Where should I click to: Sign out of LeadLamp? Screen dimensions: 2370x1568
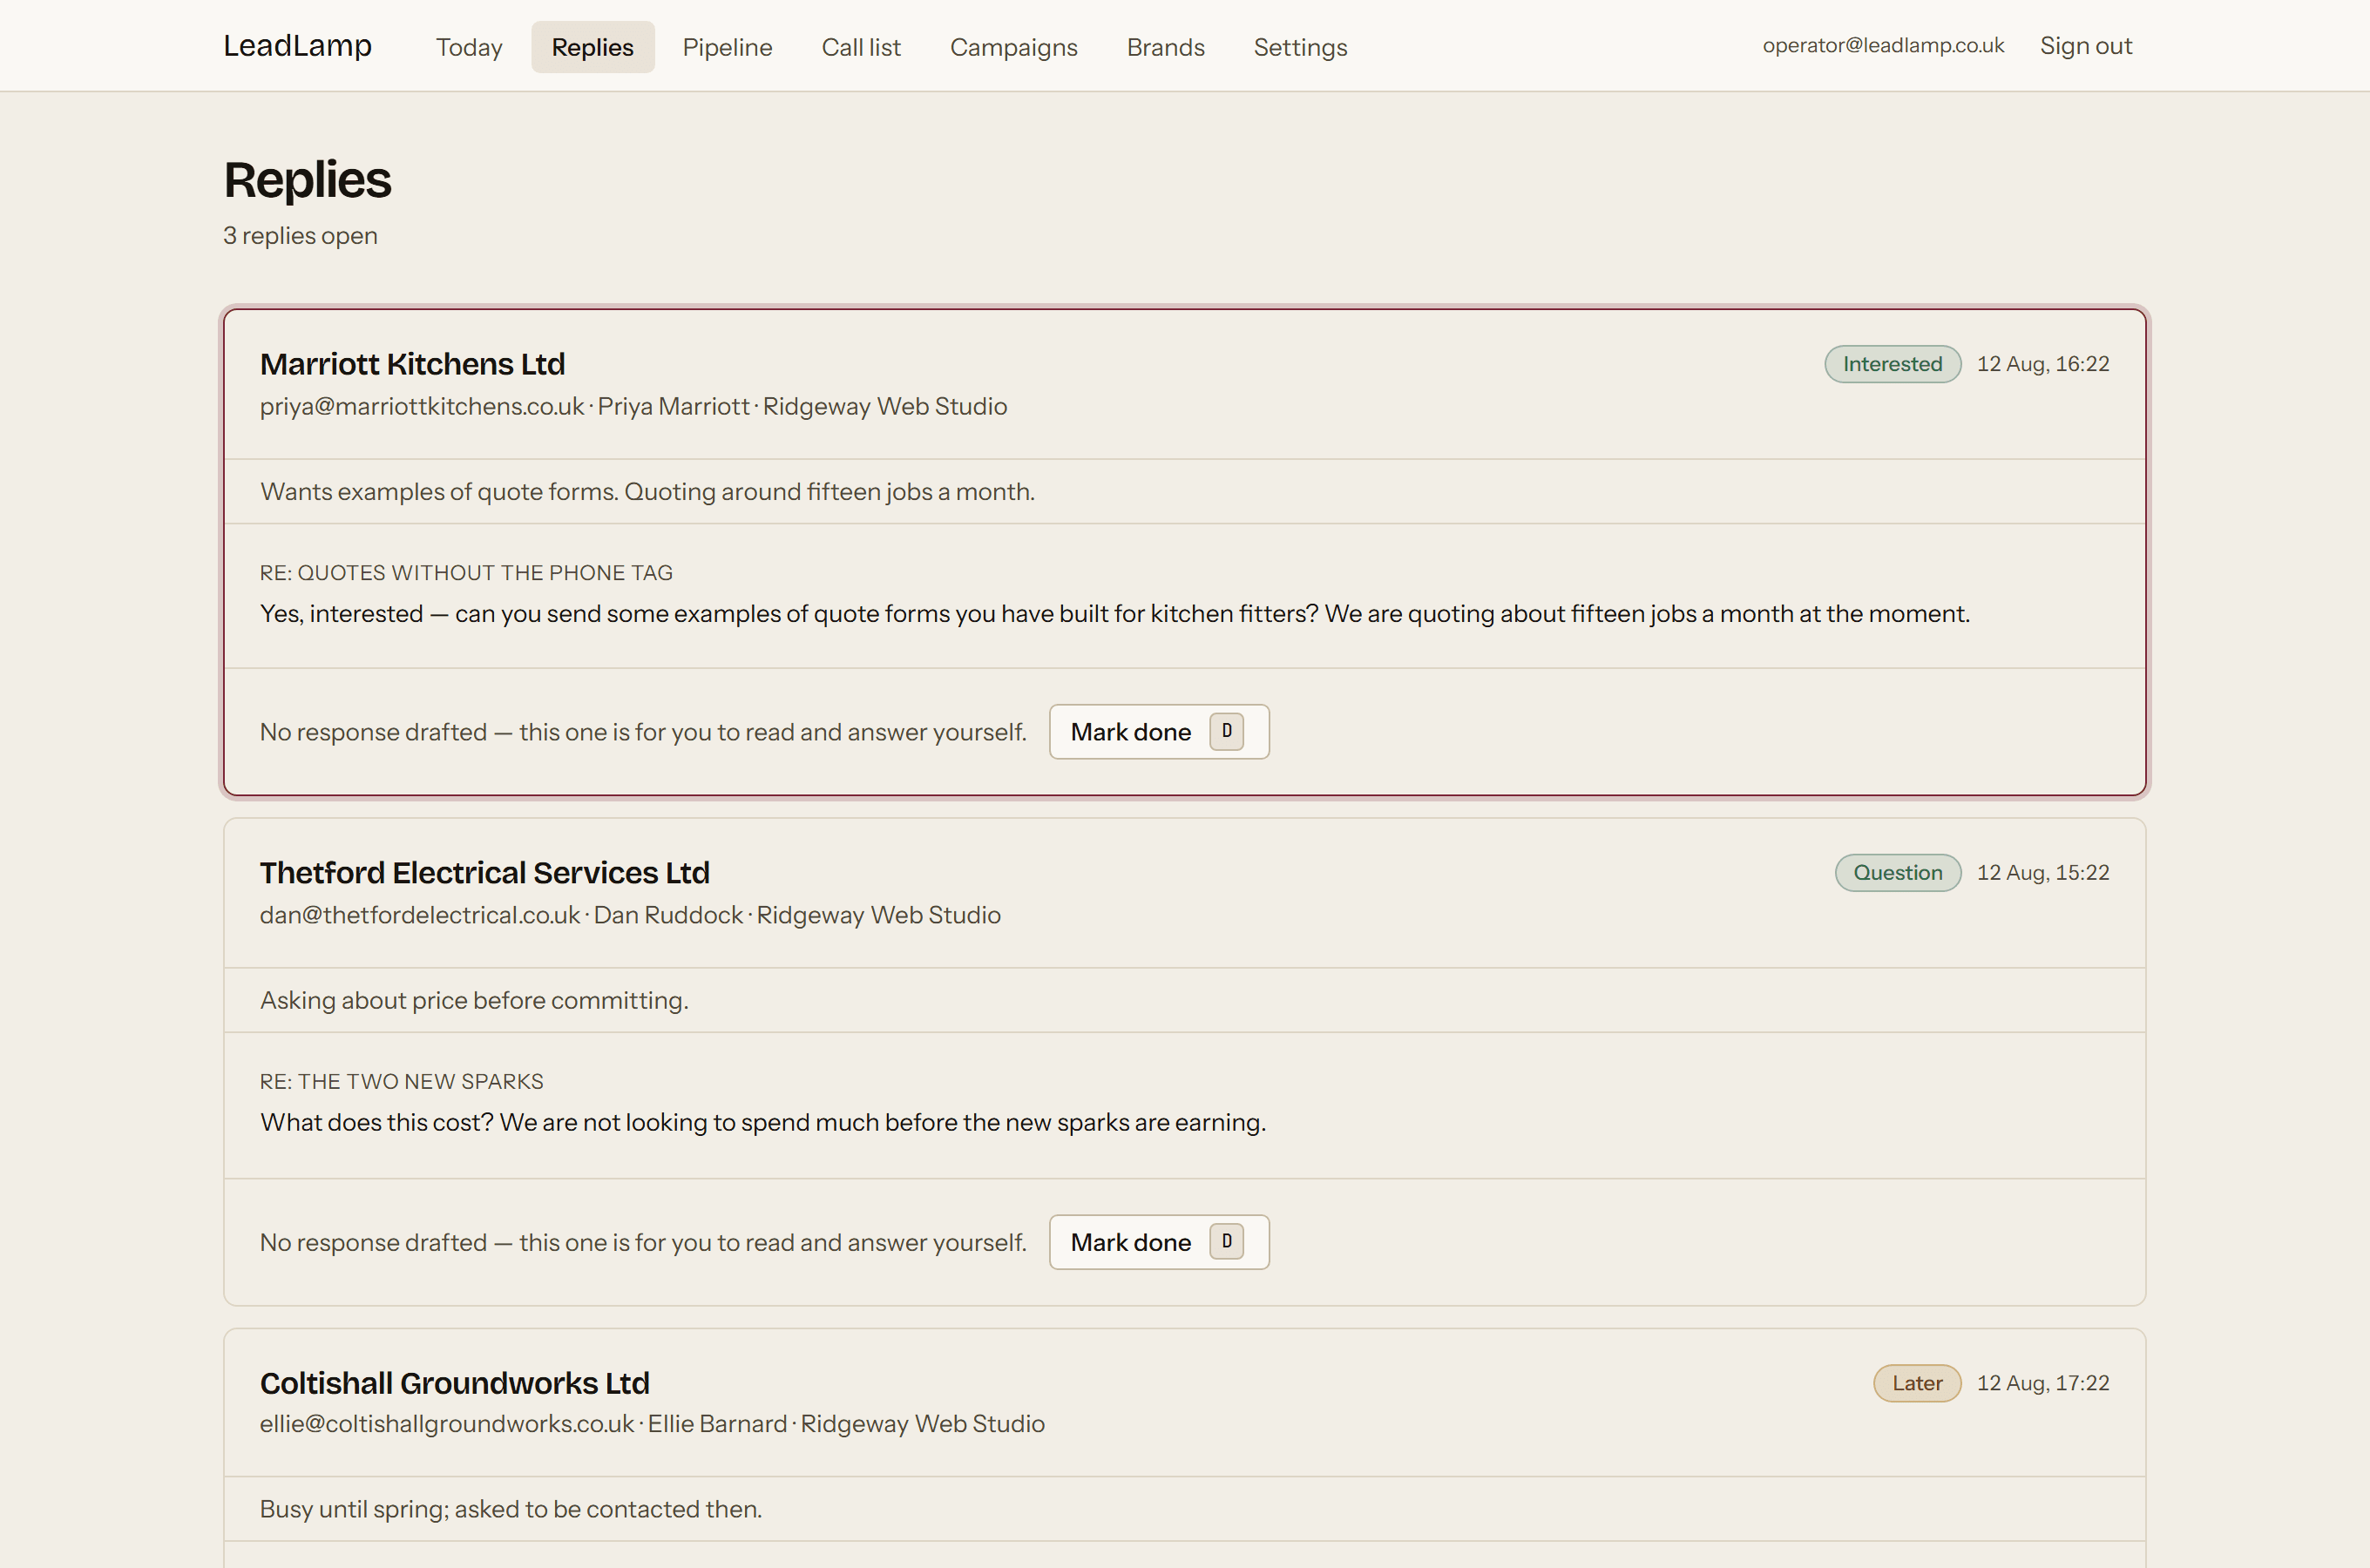coord(2086,46)
